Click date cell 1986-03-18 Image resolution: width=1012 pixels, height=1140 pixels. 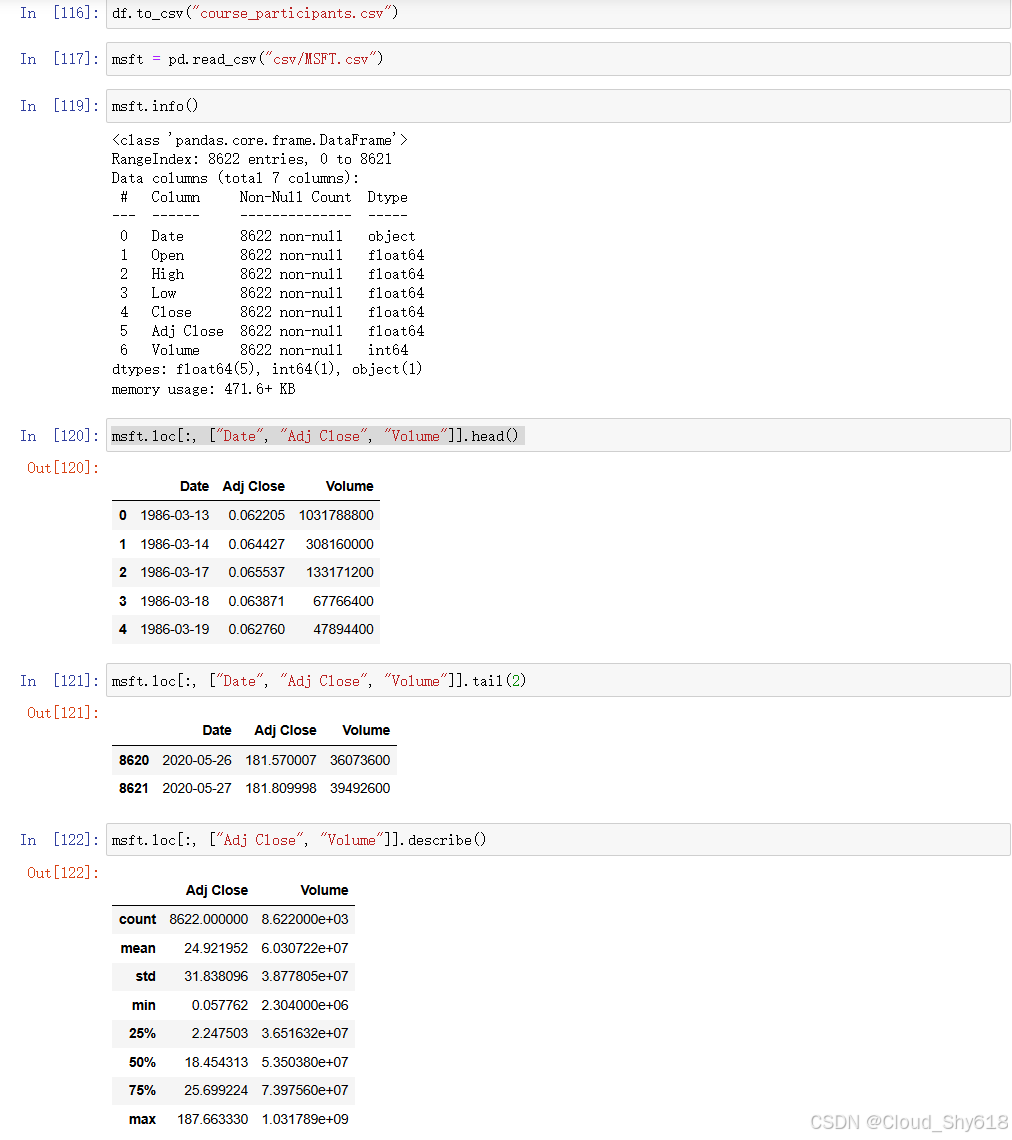point(174,601)
